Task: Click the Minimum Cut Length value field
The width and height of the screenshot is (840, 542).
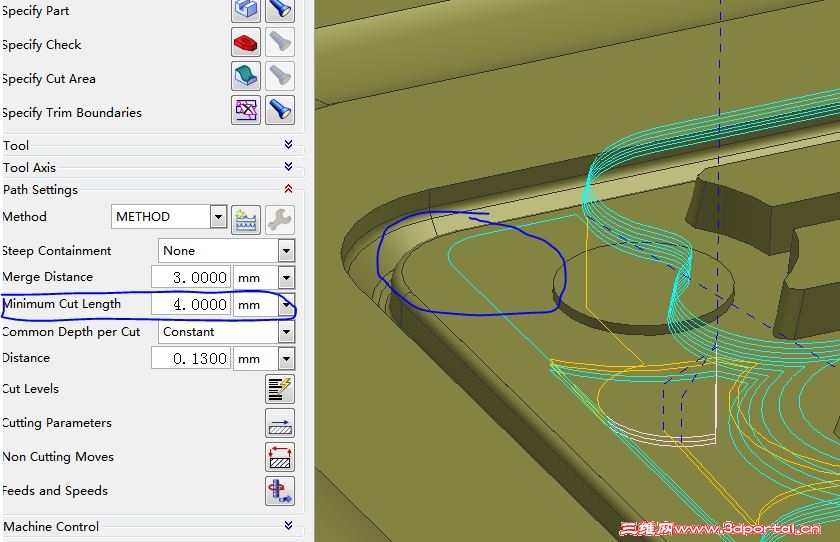Action: point(191,304)
